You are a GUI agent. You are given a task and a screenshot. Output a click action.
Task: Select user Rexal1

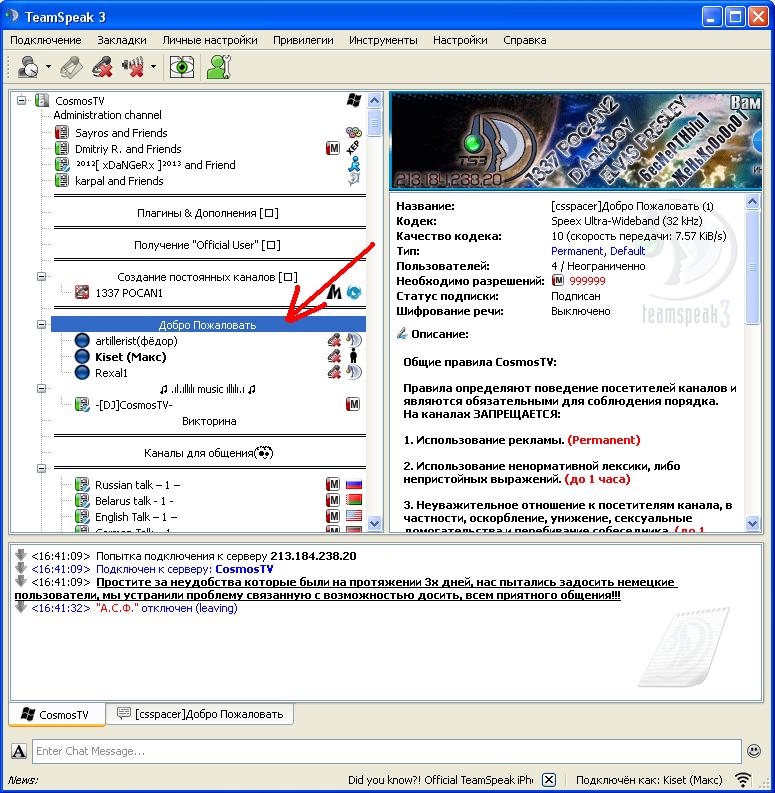(111, 373)
